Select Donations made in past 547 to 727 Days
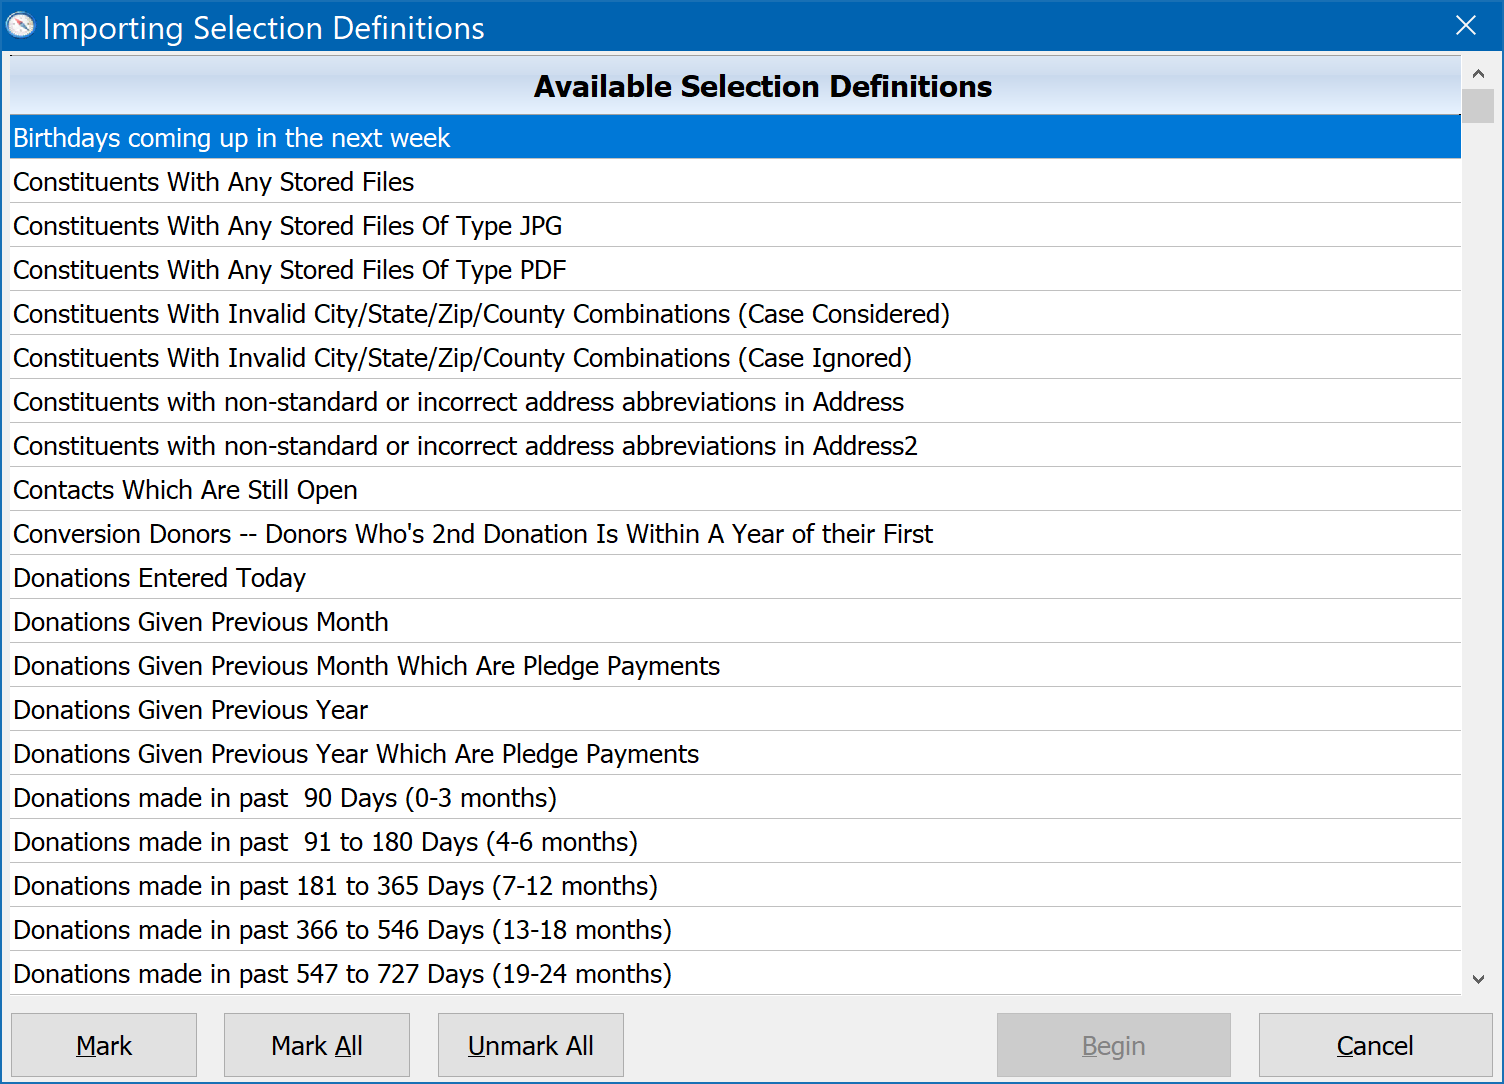This screenshot has height=1084, width=1504. (x=736, y=973)
